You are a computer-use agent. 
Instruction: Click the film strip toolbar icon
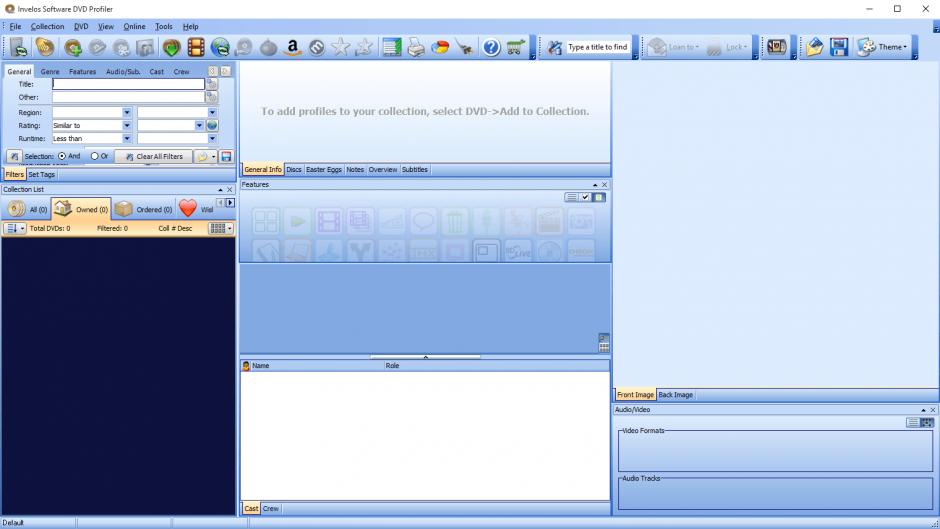point(196,47)
